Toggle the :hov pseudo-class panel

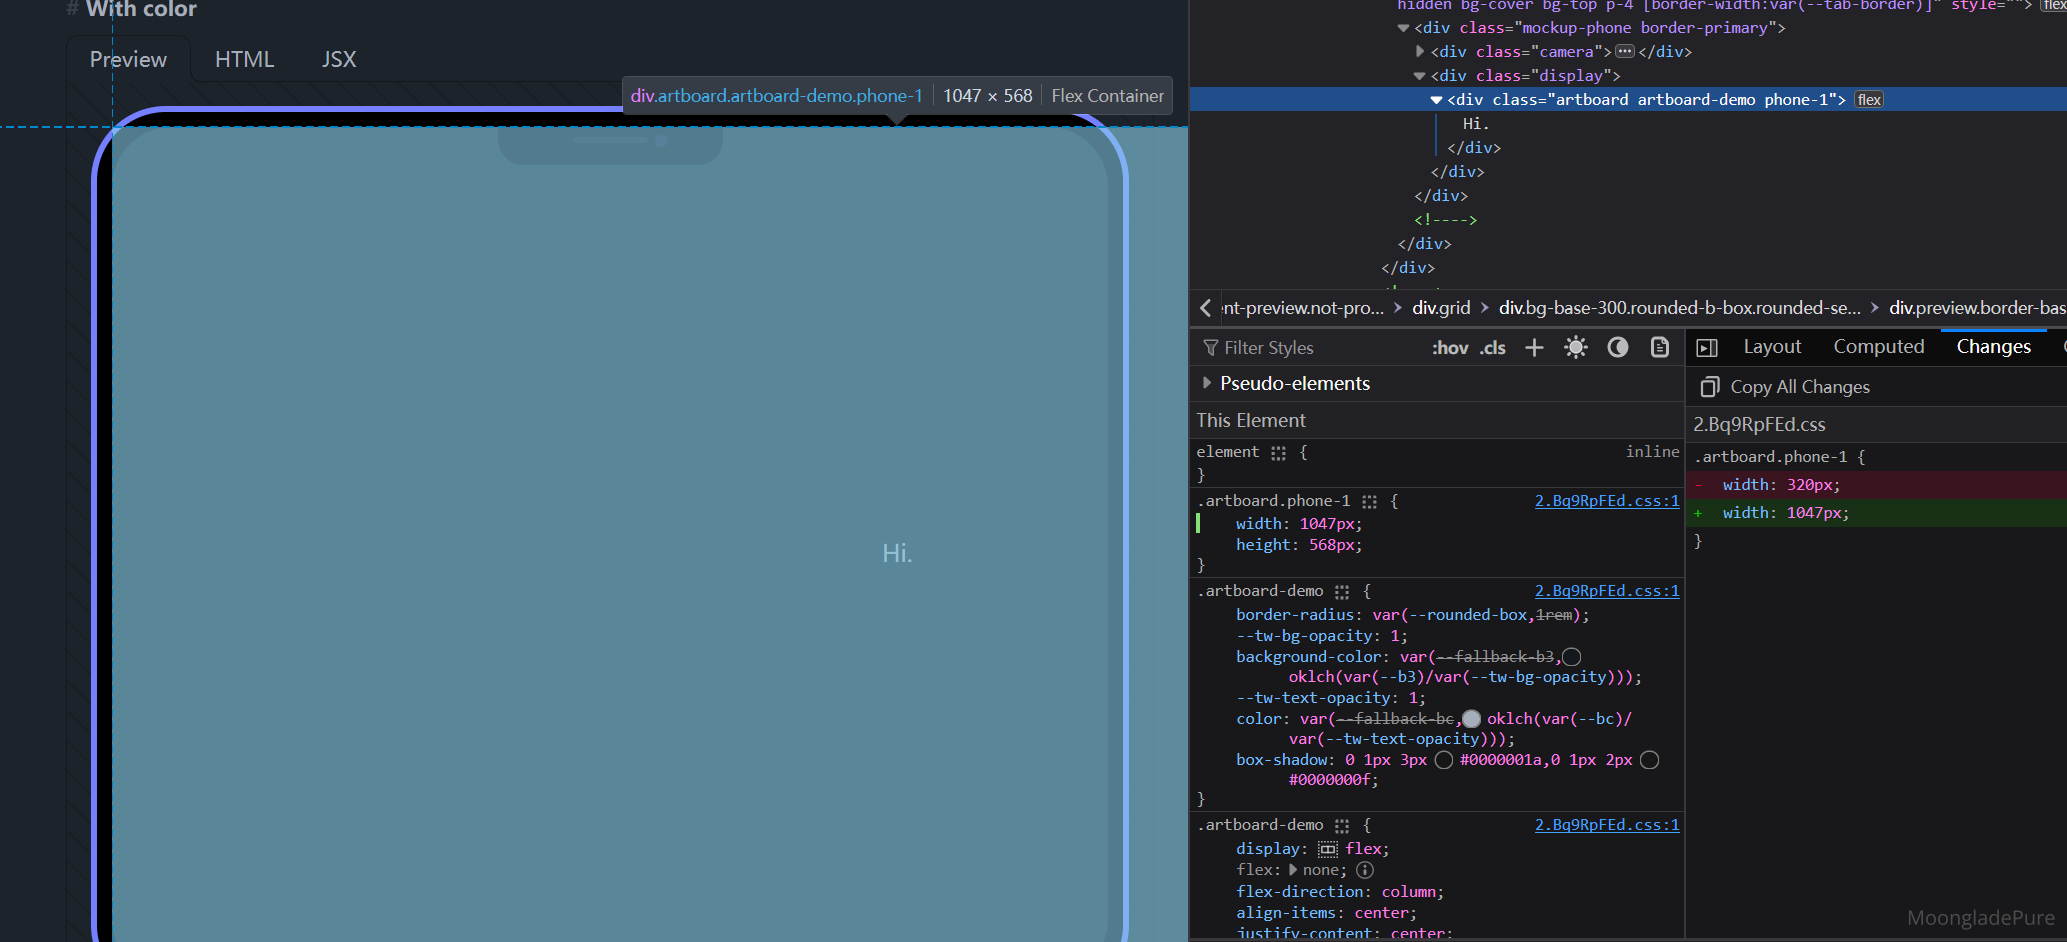[x=1450, y=348]
